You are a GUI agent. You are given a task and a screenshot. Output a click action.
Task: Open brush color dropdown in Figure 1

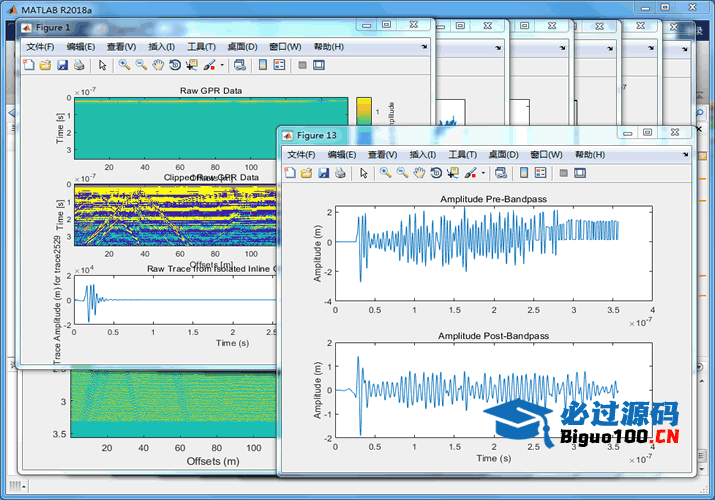(x=222, y=65)
